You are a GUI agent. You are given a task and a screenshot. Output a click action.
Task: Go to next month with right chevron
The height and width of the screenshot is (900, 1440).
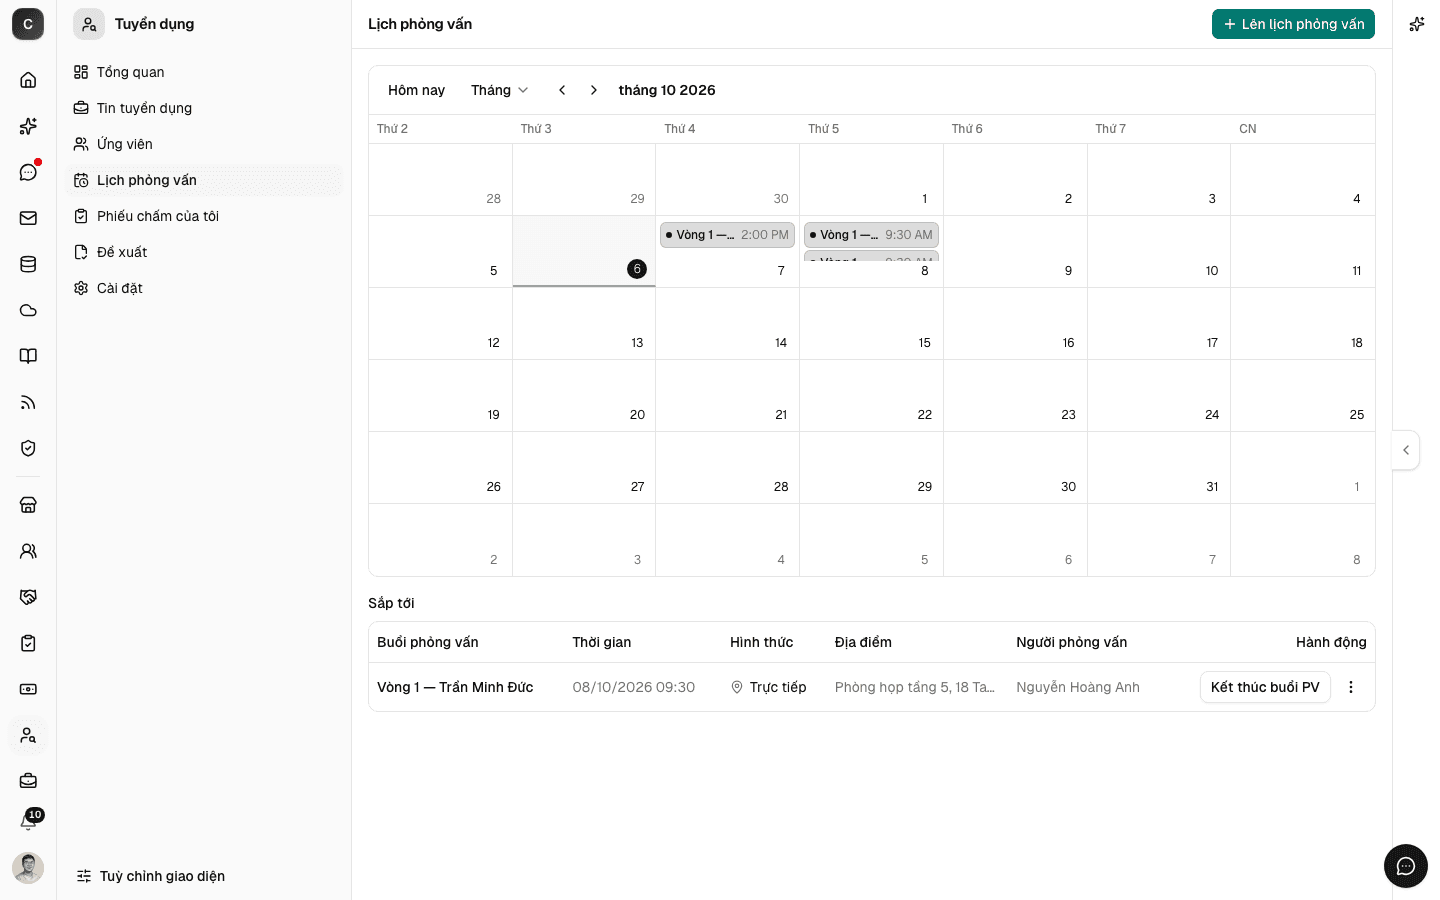[x=594, y=90]
